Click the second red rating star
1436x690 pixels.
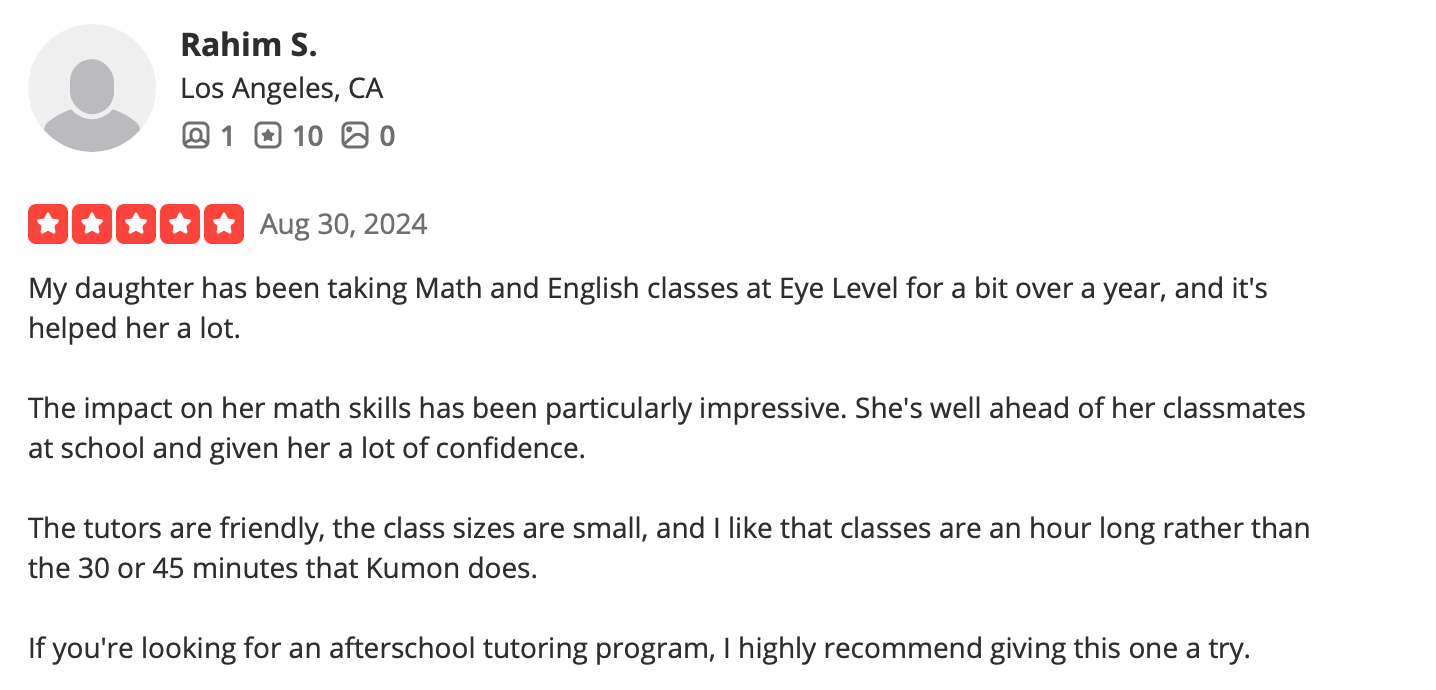point(92,224)
